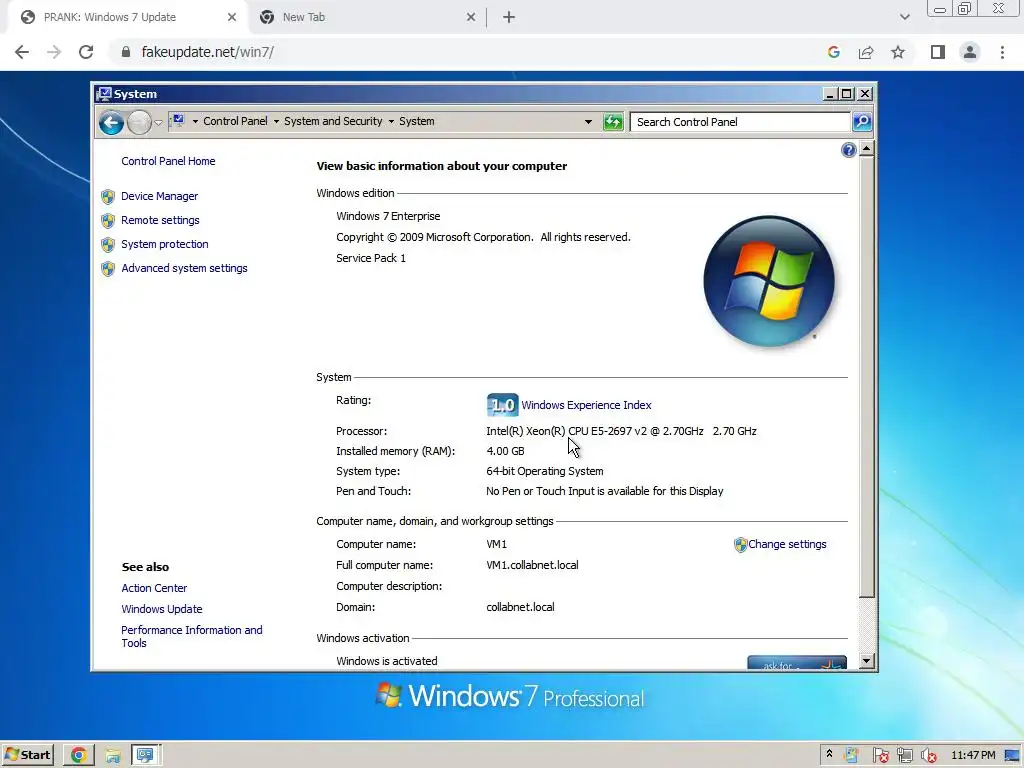Click the 11:47 PM clock
Viewport: 1024px width, 768px height.
[973, 756]
